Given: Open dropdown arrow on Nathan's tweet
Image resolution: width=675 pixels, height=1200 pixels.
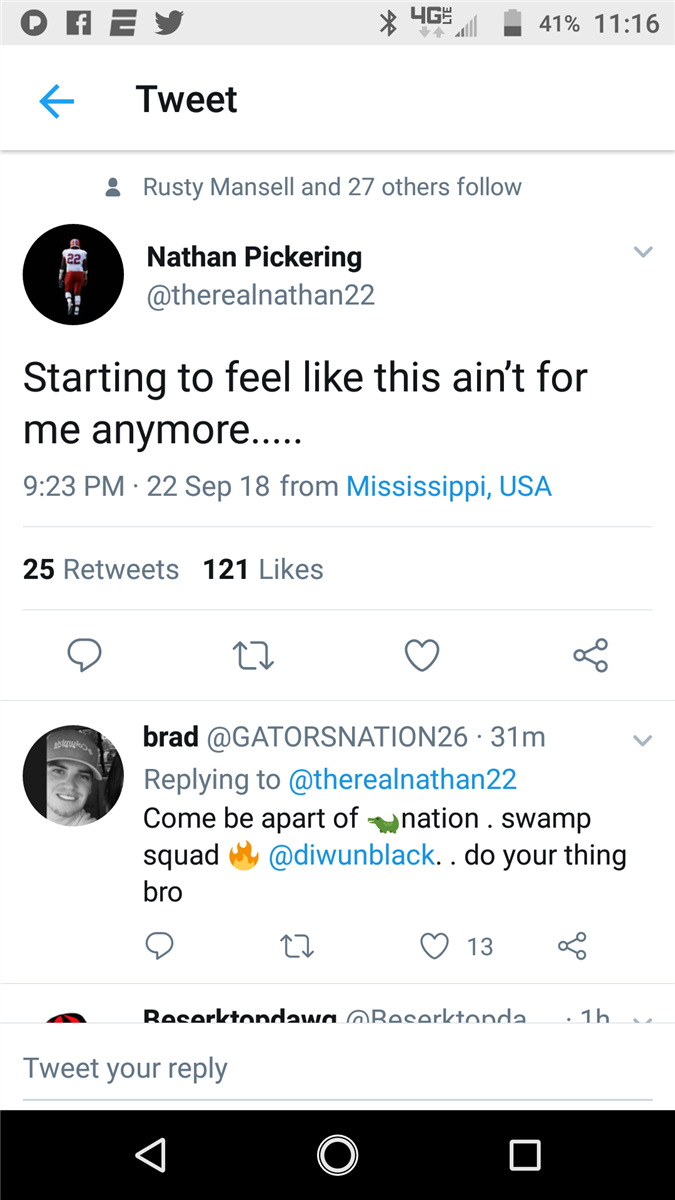Looking at the screenshot, I should 643,252.
